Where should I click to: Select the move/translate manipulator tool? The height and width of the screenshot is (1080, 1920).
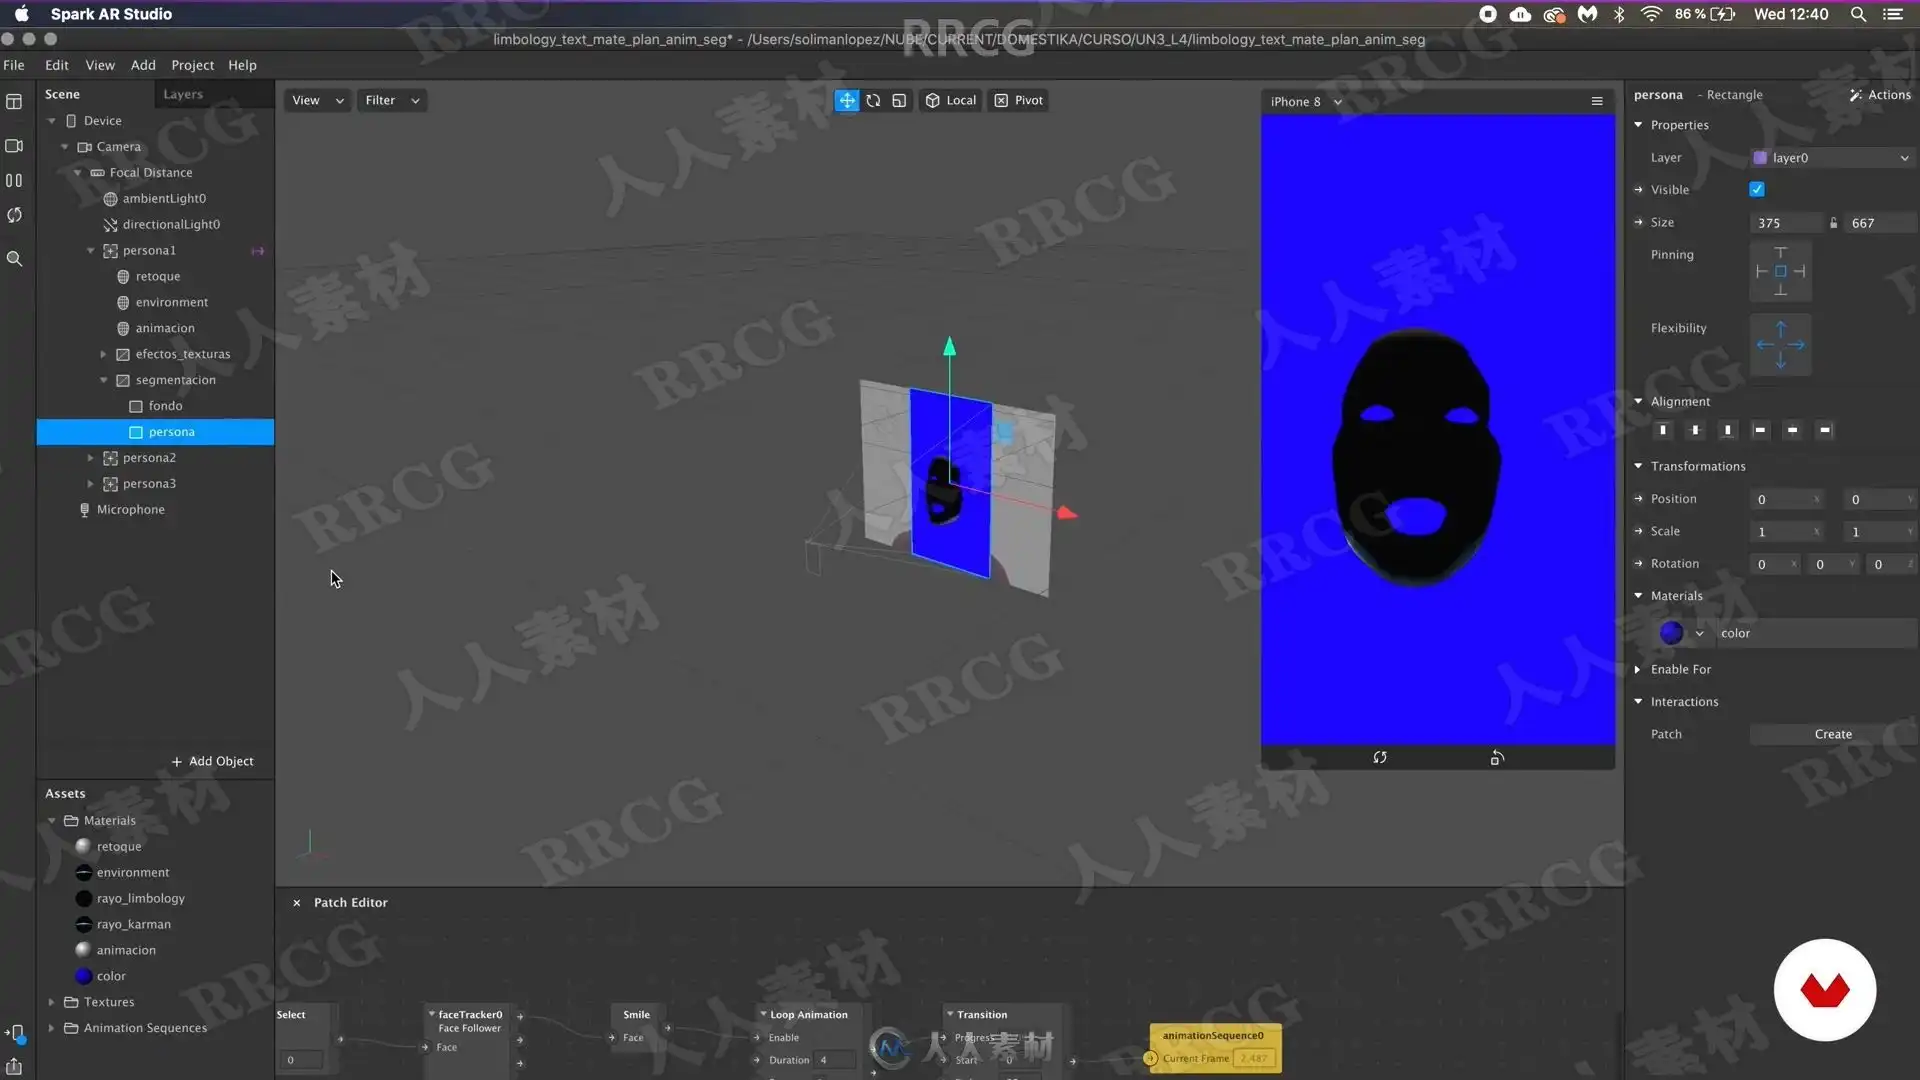[x=846, y=100]
